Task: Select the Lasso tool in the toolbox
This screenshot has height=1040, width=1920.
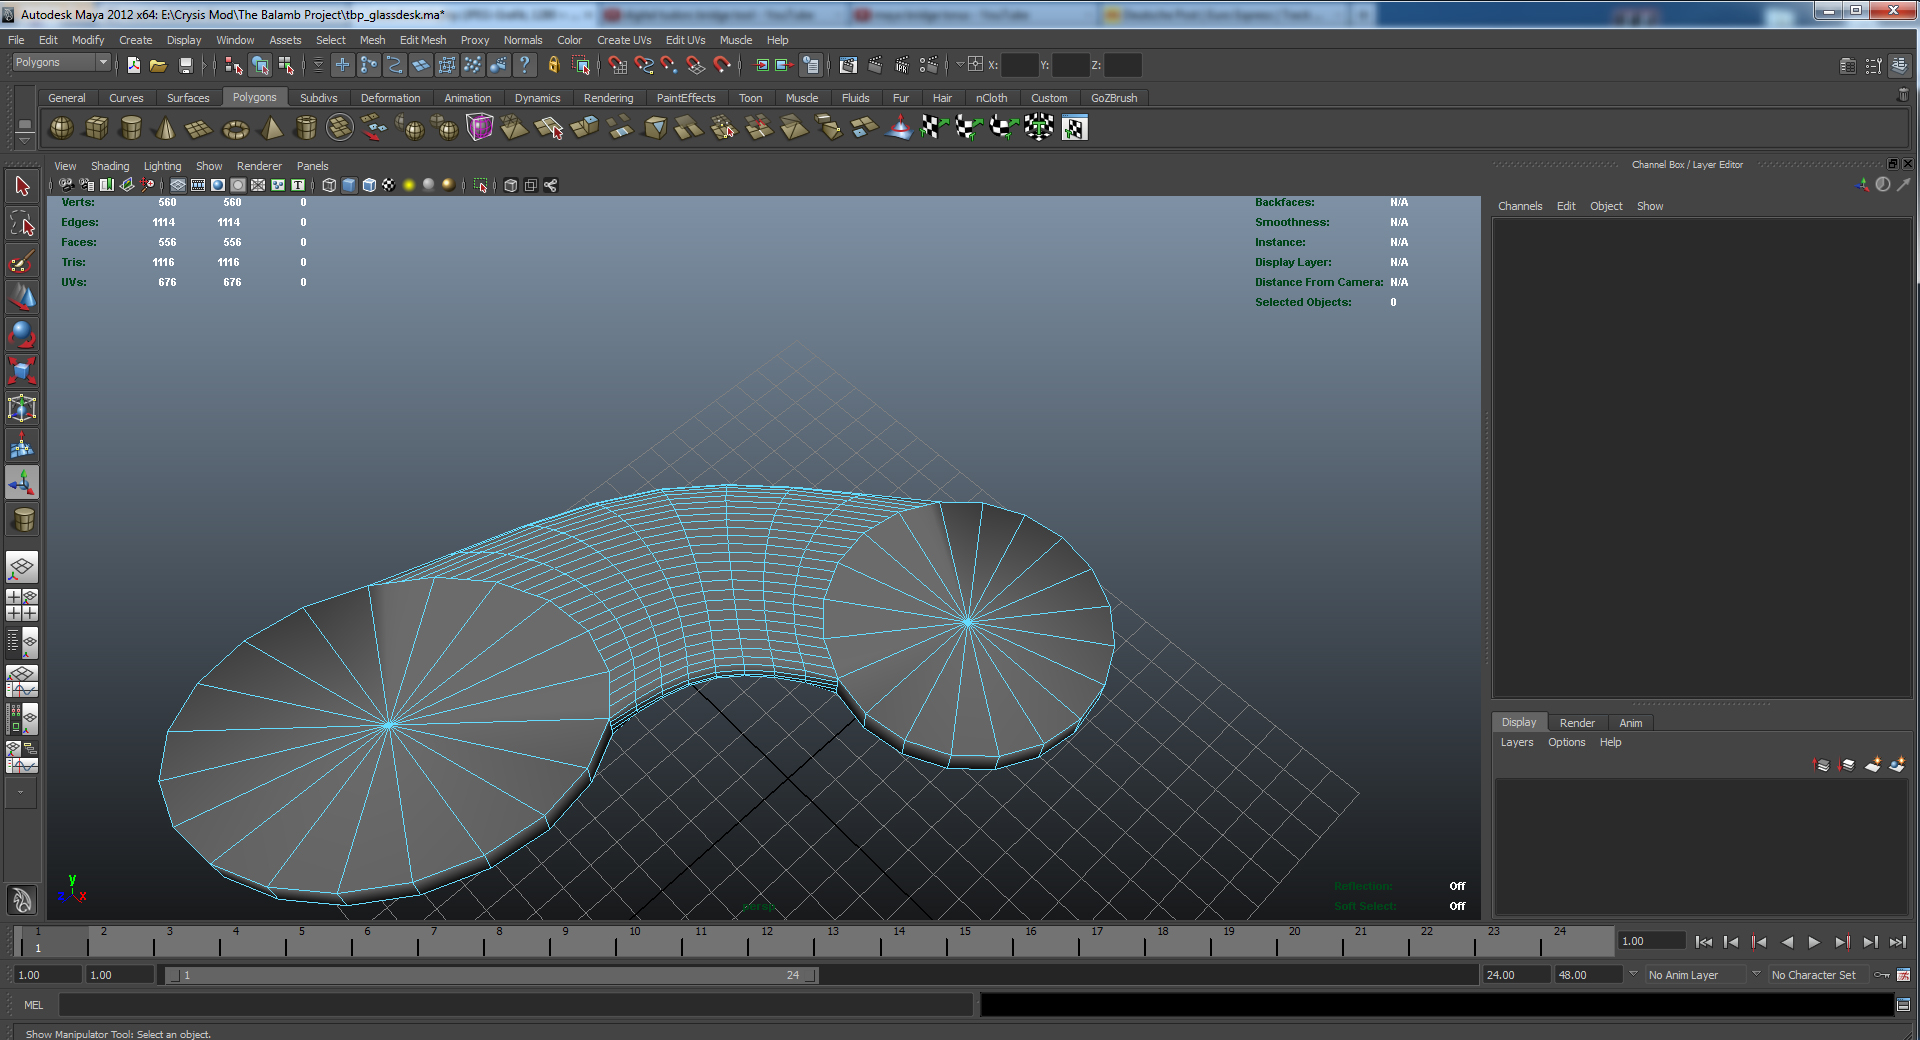Action: click(22, 223)
